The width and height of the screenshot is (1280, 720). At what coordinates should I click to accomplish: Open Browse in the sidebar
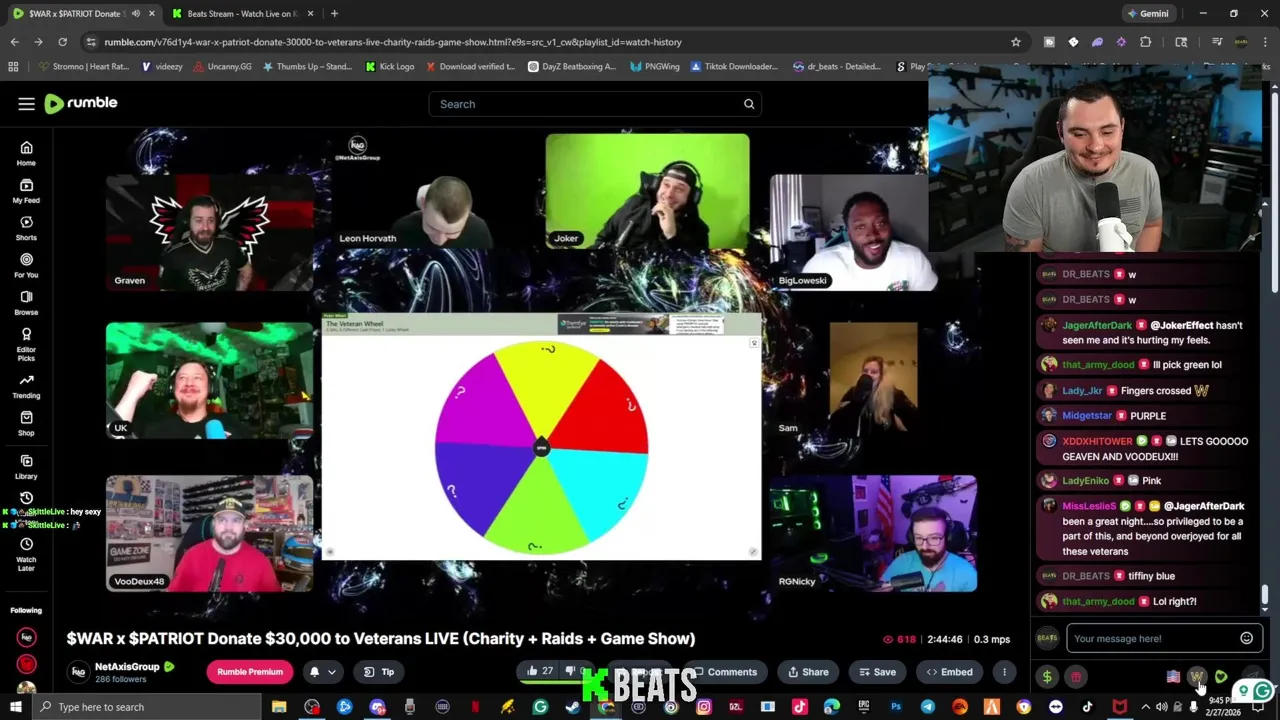point(26,303)
